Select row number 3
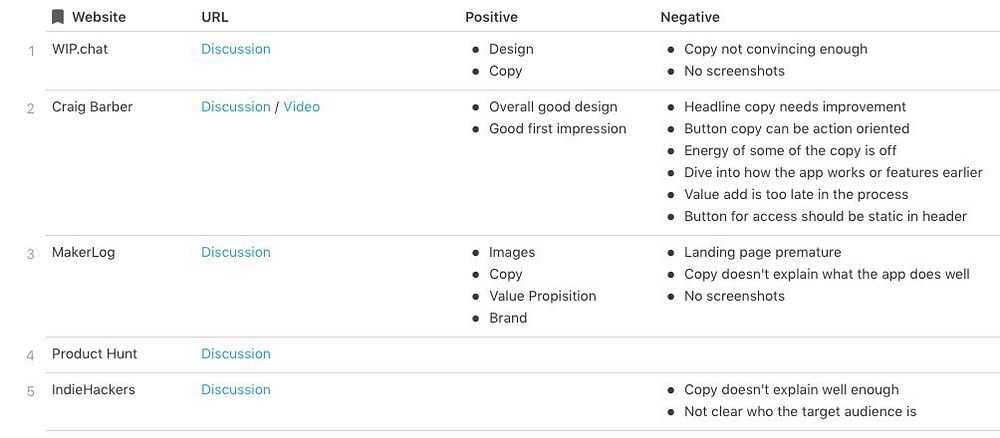1000x438 pixels. tap(31, 254)
